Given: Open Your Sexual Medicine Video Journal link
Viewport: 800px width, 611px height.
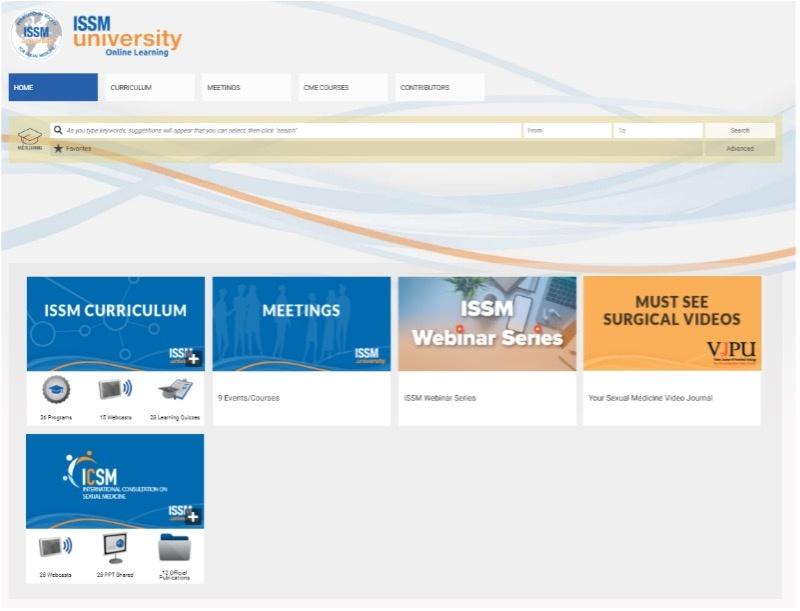Looking at the screenshot, I should 650,398.
